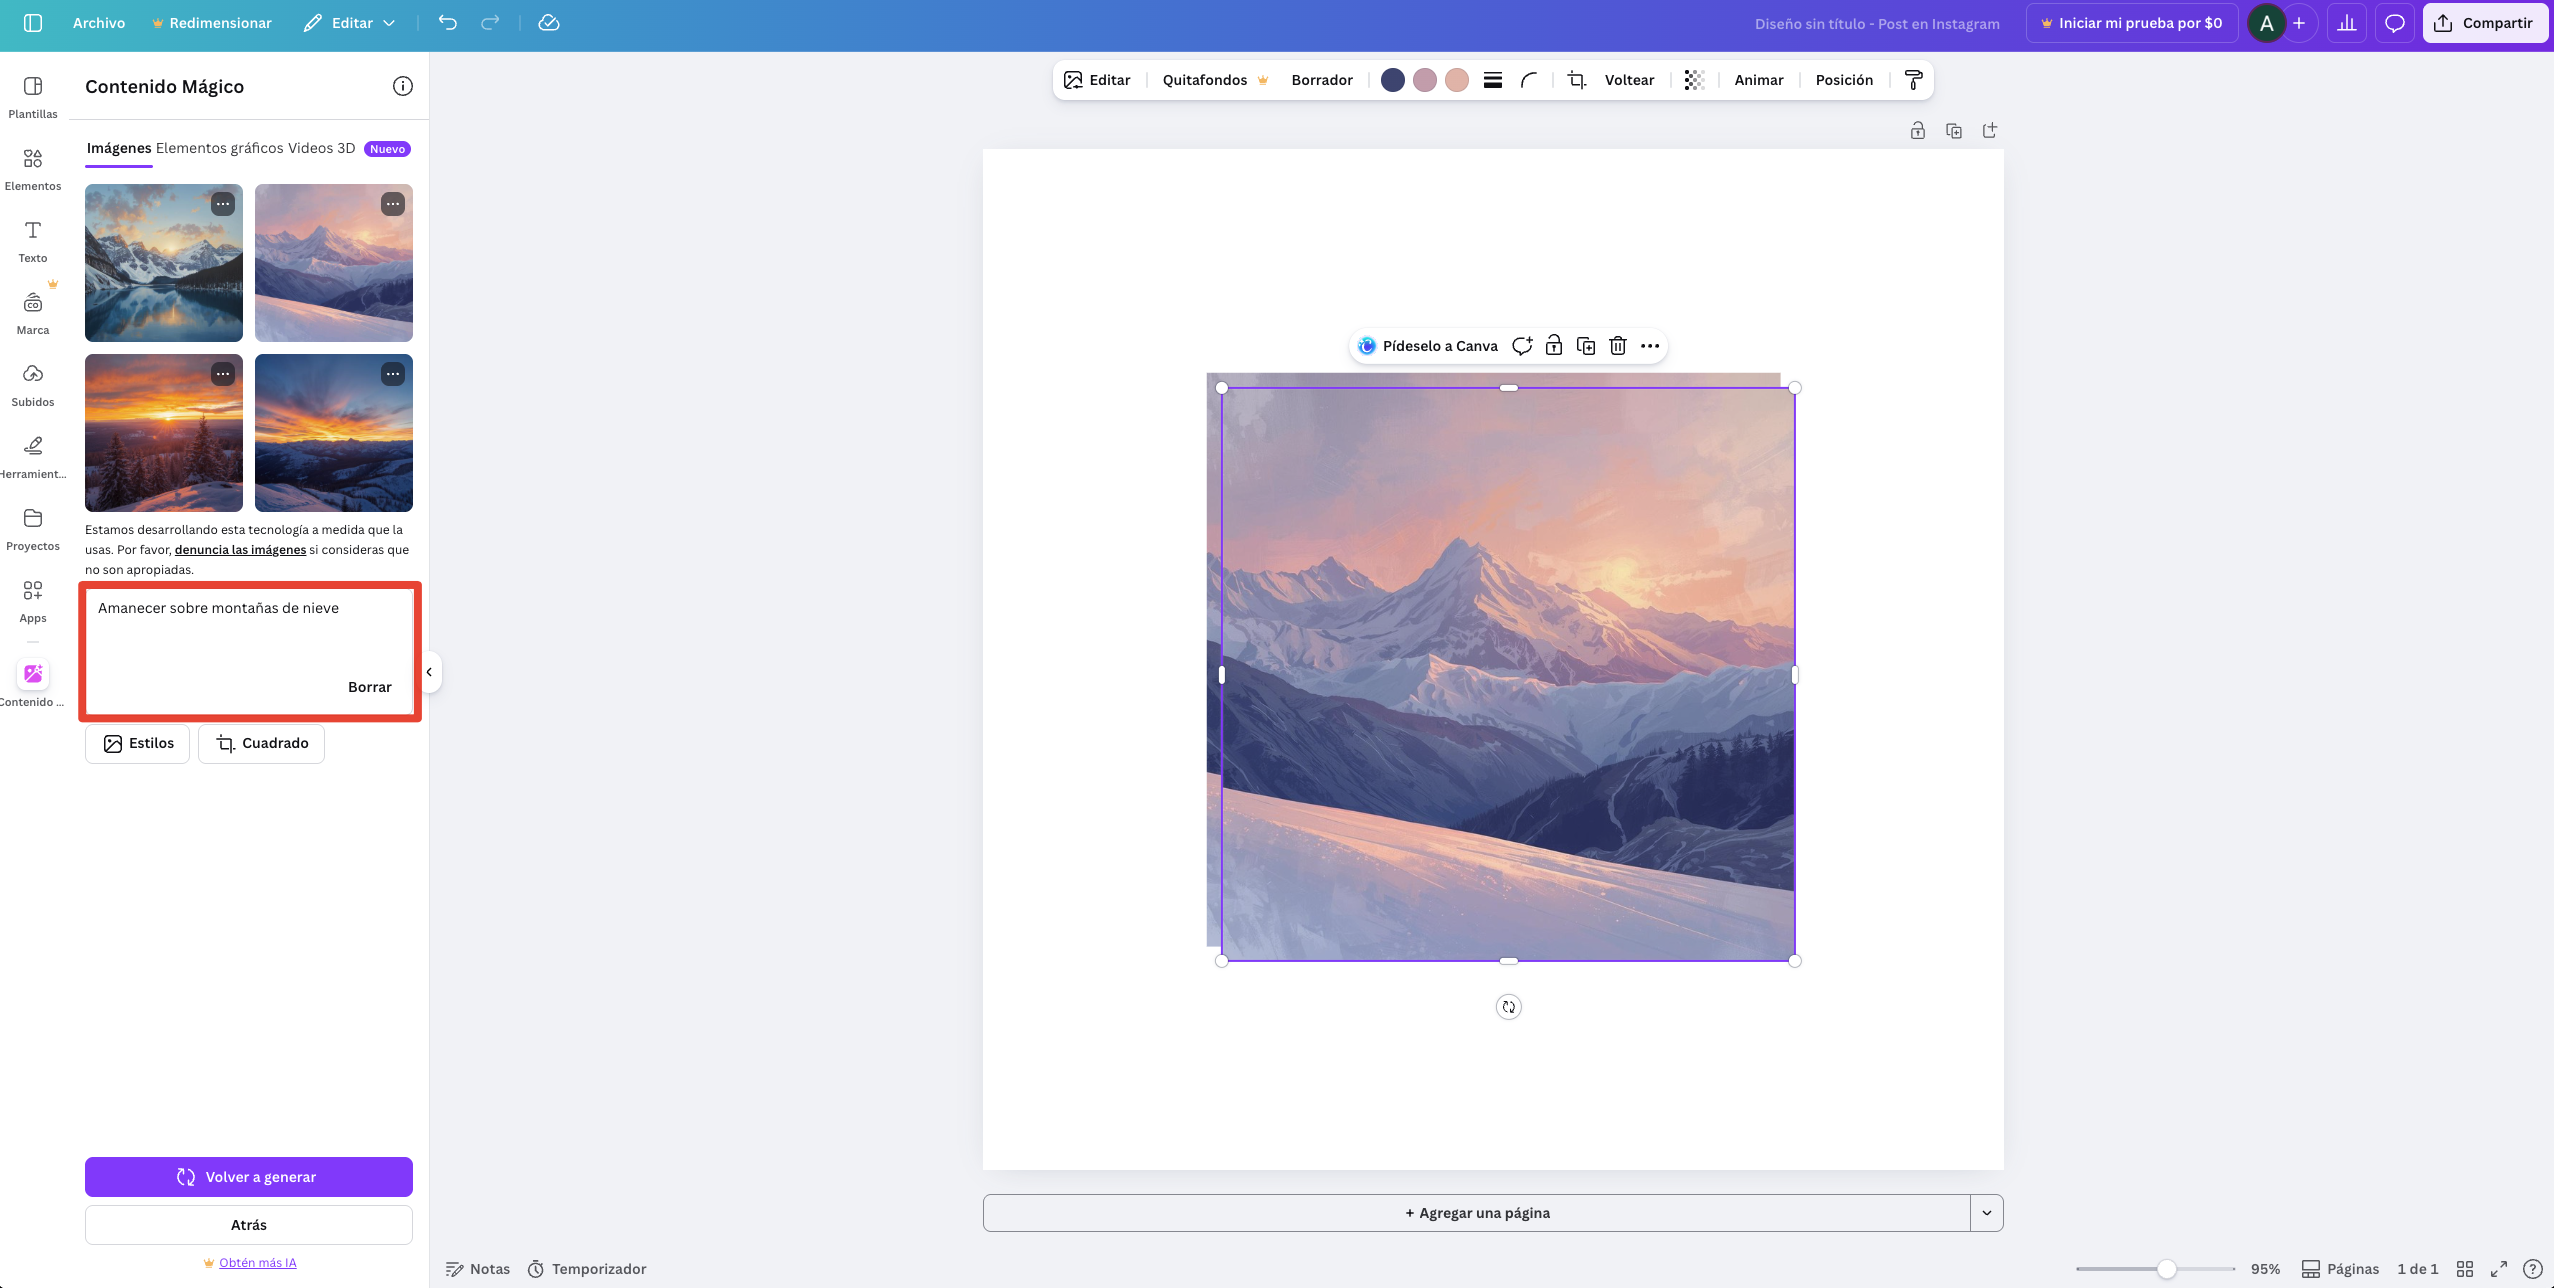Image resolution: width=2554 pixels, height=1288 pixels.
Task: Open transparency settings with the checkerboard icon
Action: pyautogui.click(x=1692, y=80)
